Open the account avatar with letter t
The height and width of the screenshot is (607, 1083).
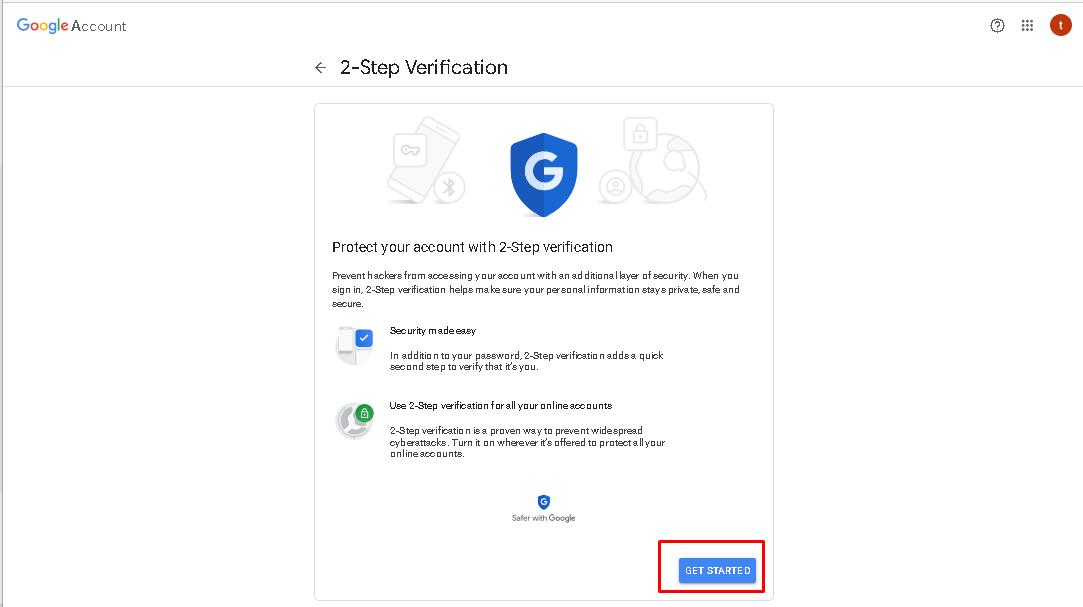1060,26
